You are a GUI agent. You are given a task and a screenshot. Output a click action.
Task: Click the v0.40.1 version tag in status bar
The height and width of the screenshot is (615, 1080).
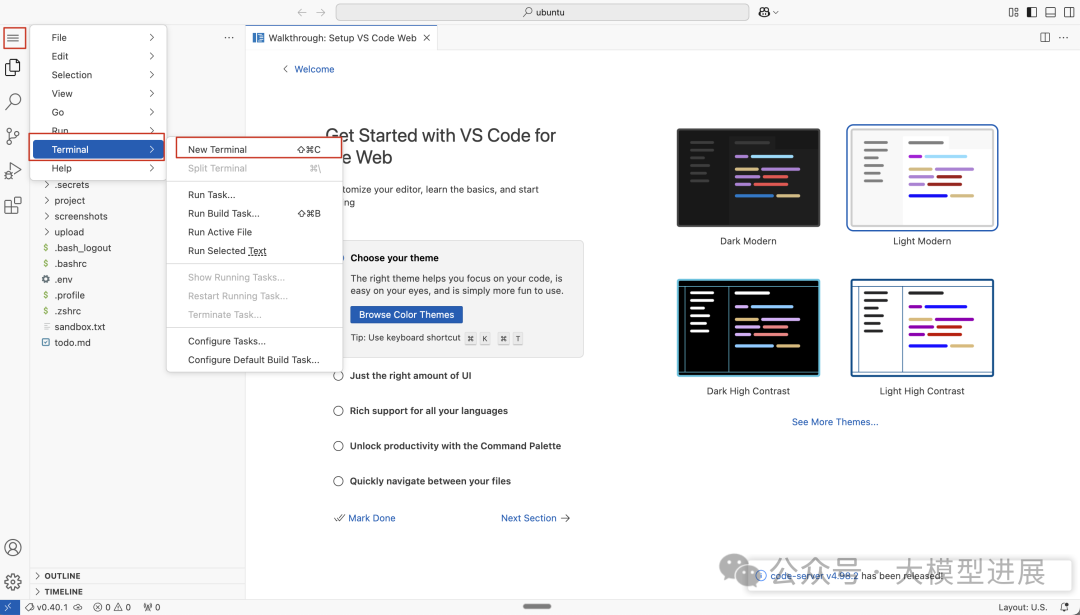point(47,607)
